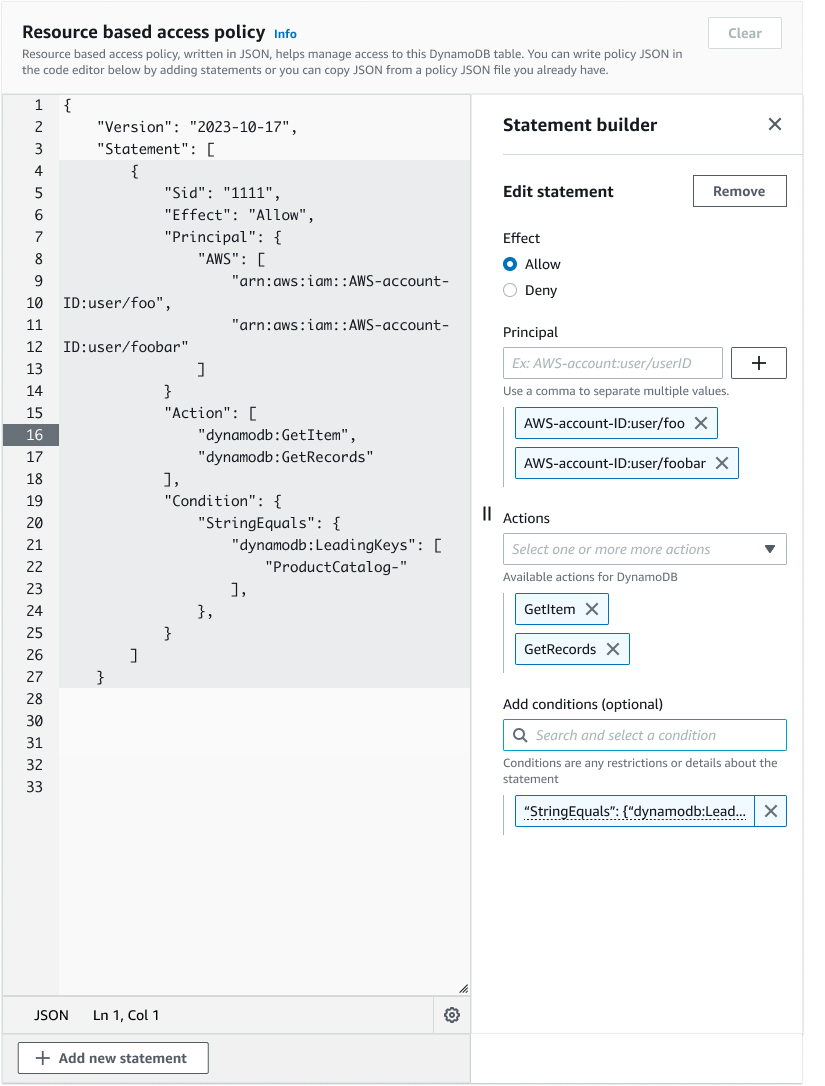Open the Info link next to the policy title

(285, 33)
